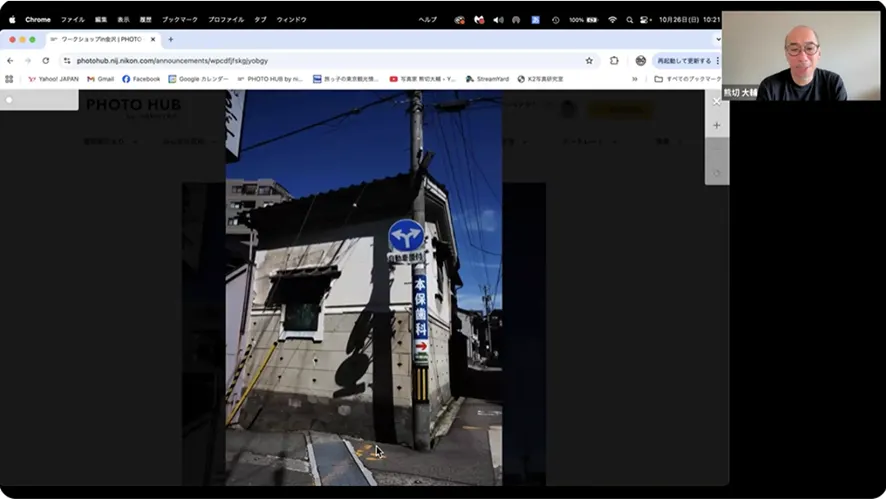Click the address bar URL field
Screen dimensions: 886x499
(300, 60)
